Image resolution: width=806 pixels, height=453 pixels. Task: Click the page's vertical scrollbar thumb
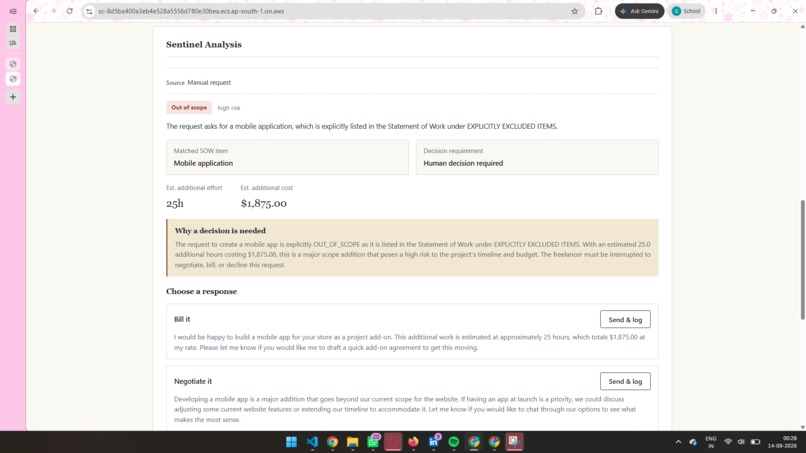point(802,260)
